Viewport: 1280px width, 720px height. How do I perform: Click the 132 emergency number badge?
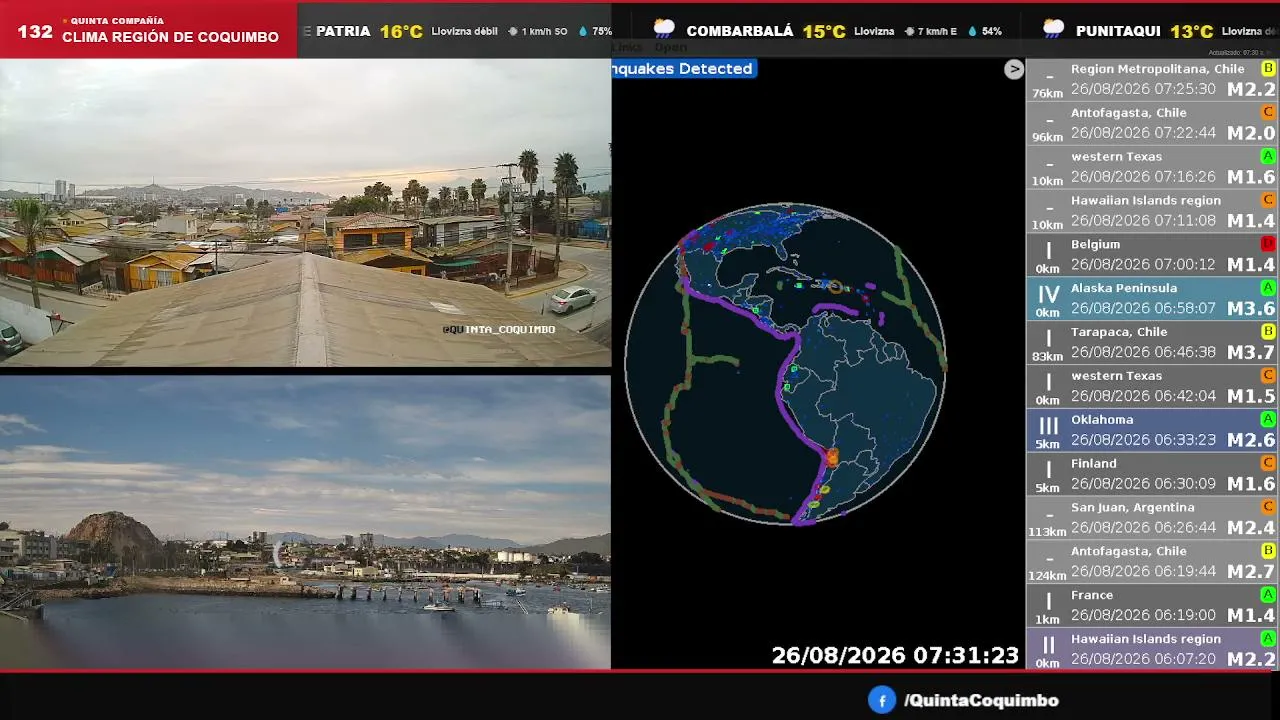(35, 32)
